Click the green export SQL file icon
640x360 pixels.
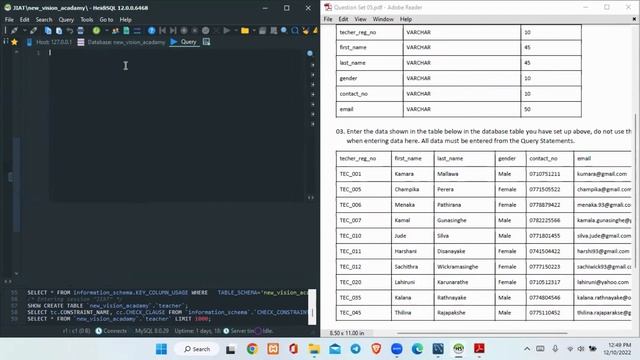coord(126,31)
